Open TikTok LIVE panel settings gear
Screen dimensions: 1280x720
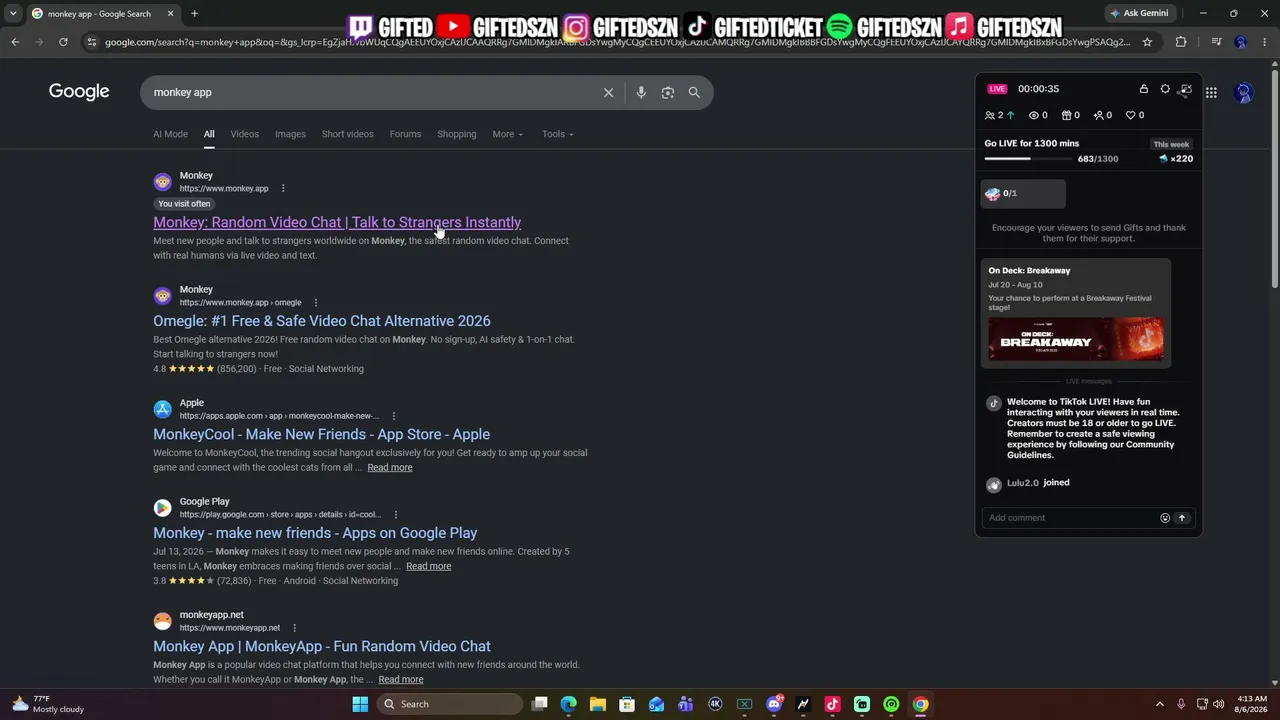1165,89
